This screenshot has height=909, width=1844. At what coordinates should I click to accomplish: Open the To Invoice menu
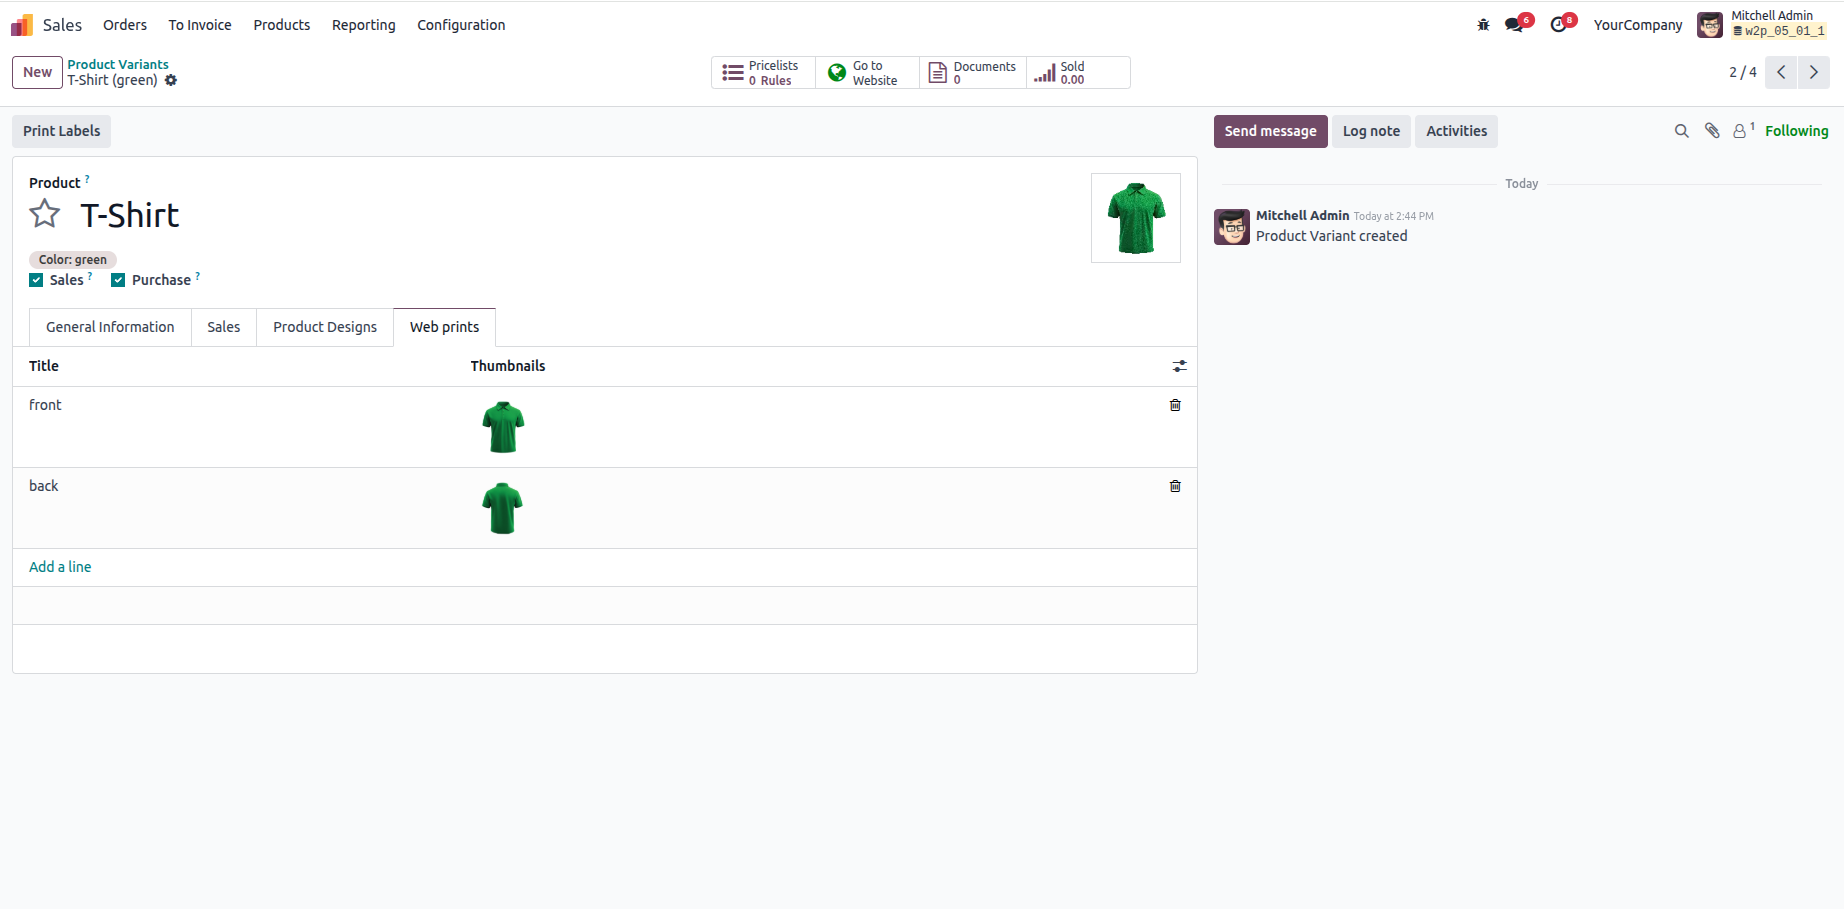tap(200, 25)
